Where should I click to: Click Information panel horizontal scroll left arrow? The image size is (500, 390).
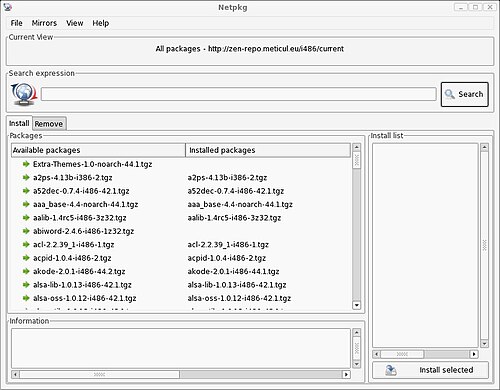pos(15,374)
